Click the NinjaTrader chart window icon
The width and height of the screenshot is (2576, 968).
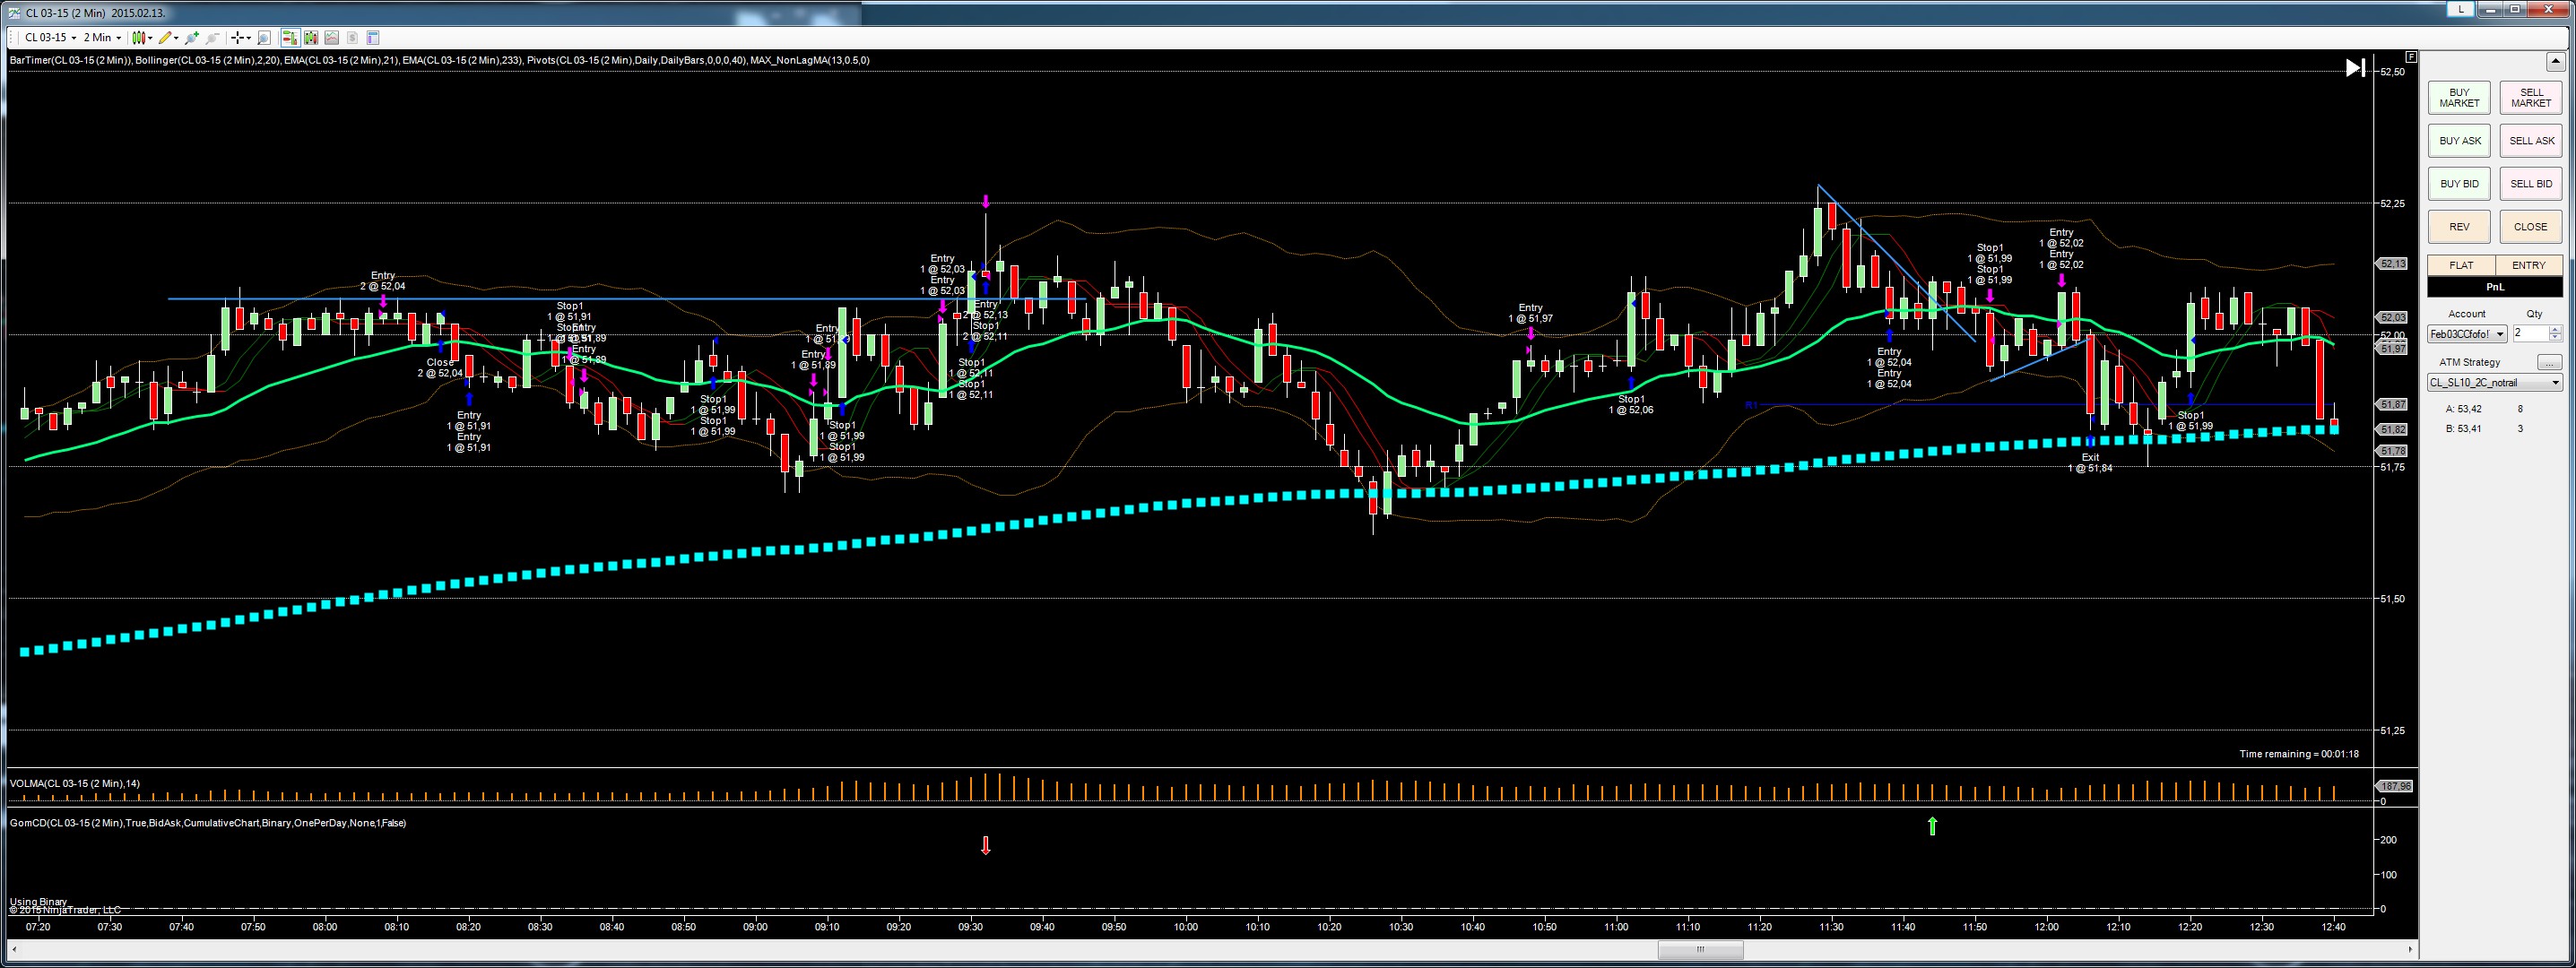tap(13, 12)
